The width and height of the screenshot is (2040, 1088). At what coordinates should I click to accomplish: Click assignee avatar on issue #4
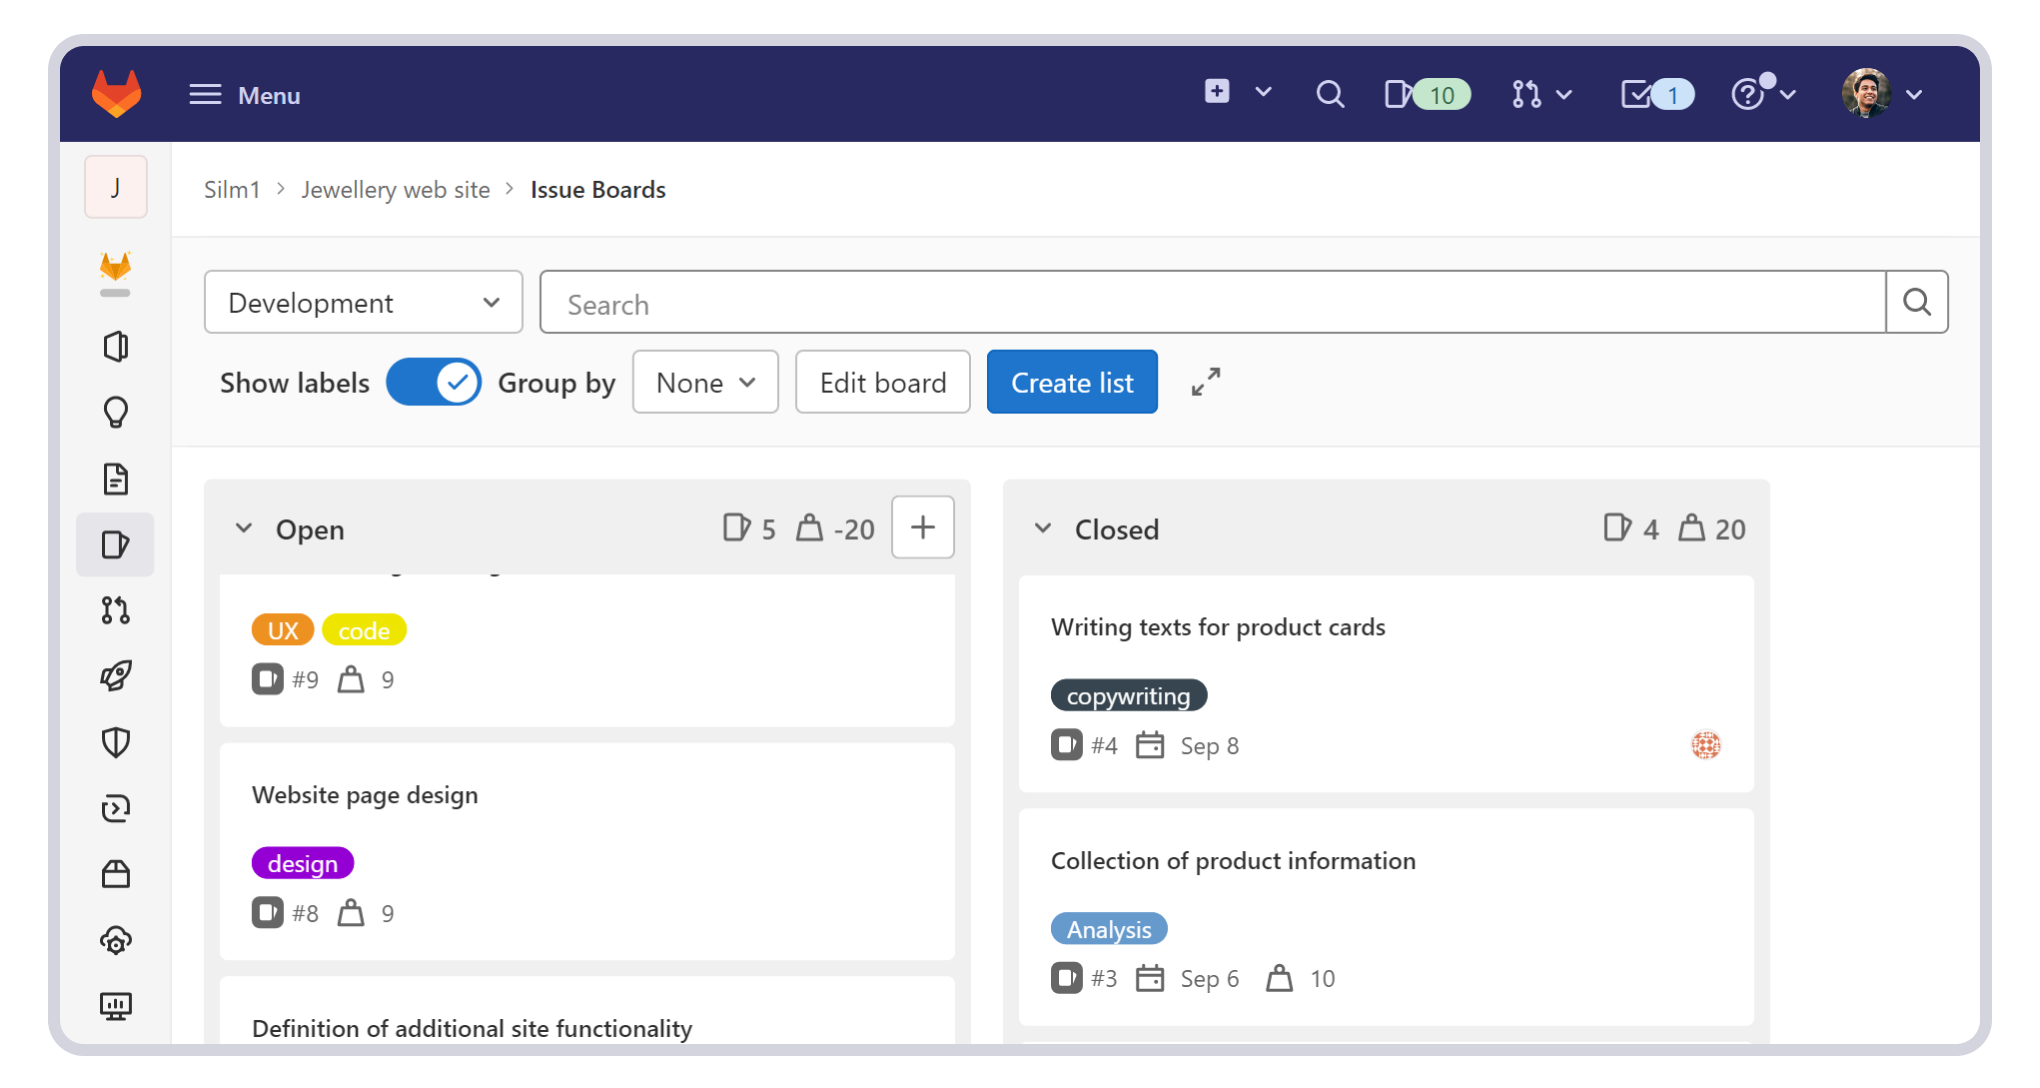click(x=1706, y=745)
